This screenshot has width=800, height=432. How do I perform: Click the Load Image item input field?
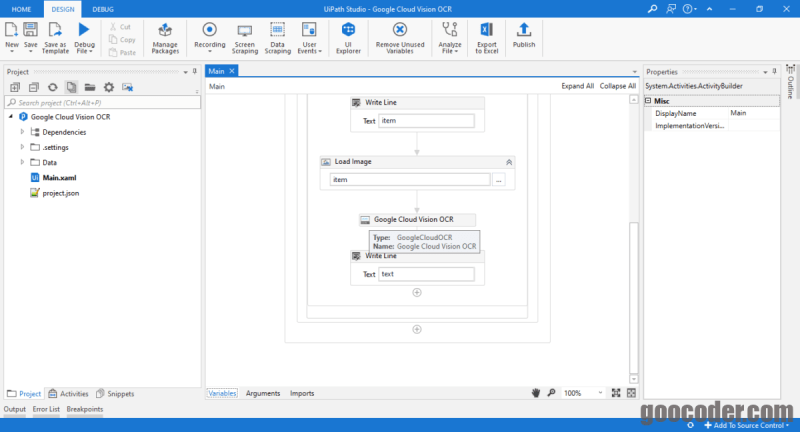410,180
